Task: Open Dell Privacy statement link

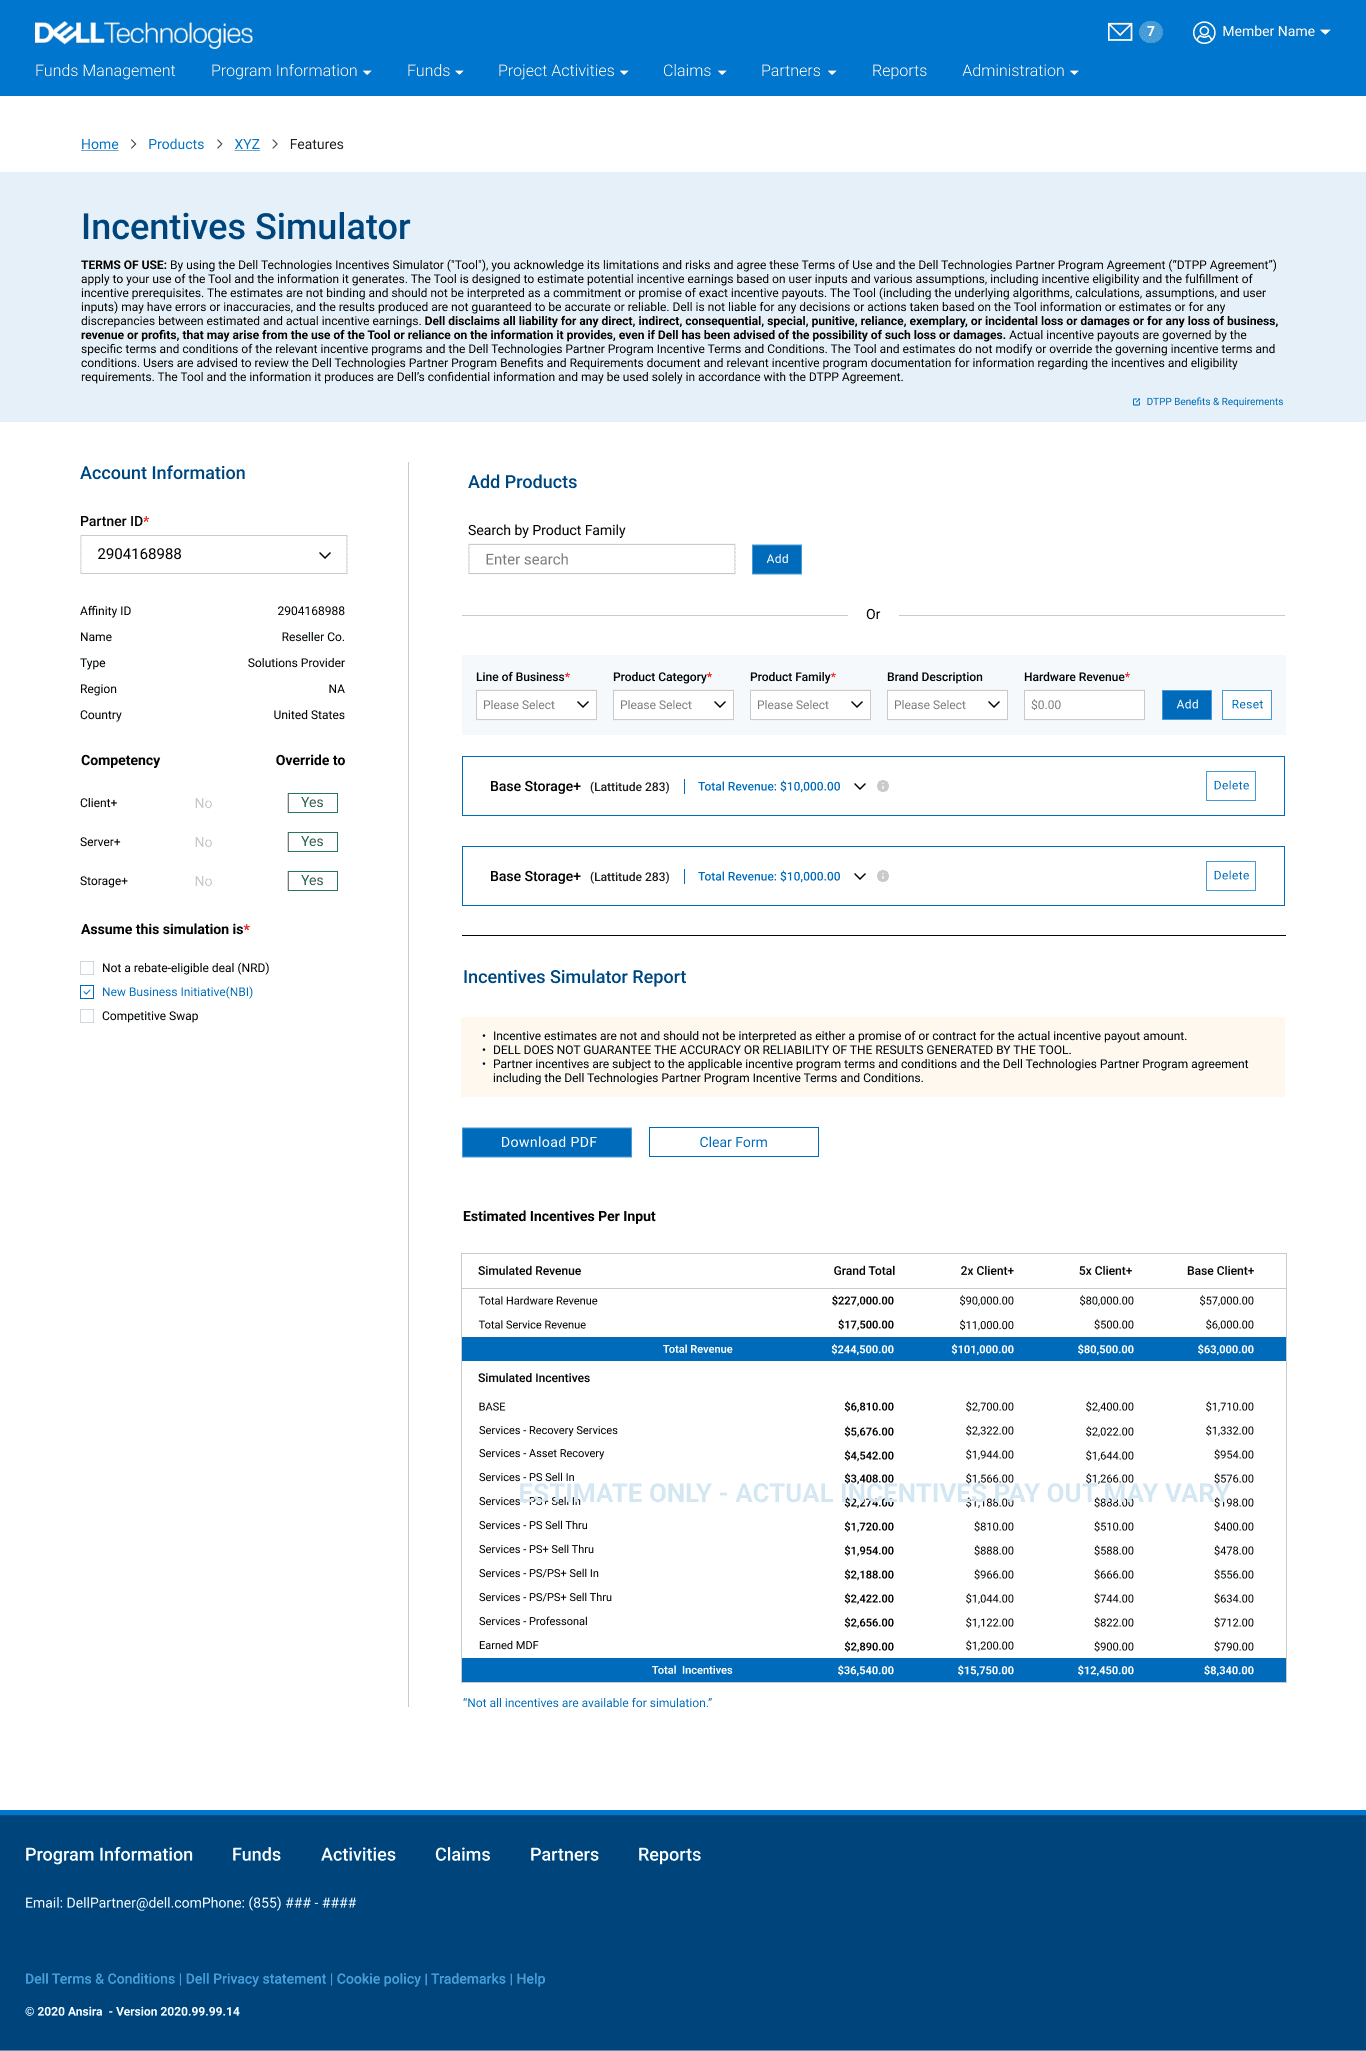Action: pyautogui.click(x=256, y=1979)
